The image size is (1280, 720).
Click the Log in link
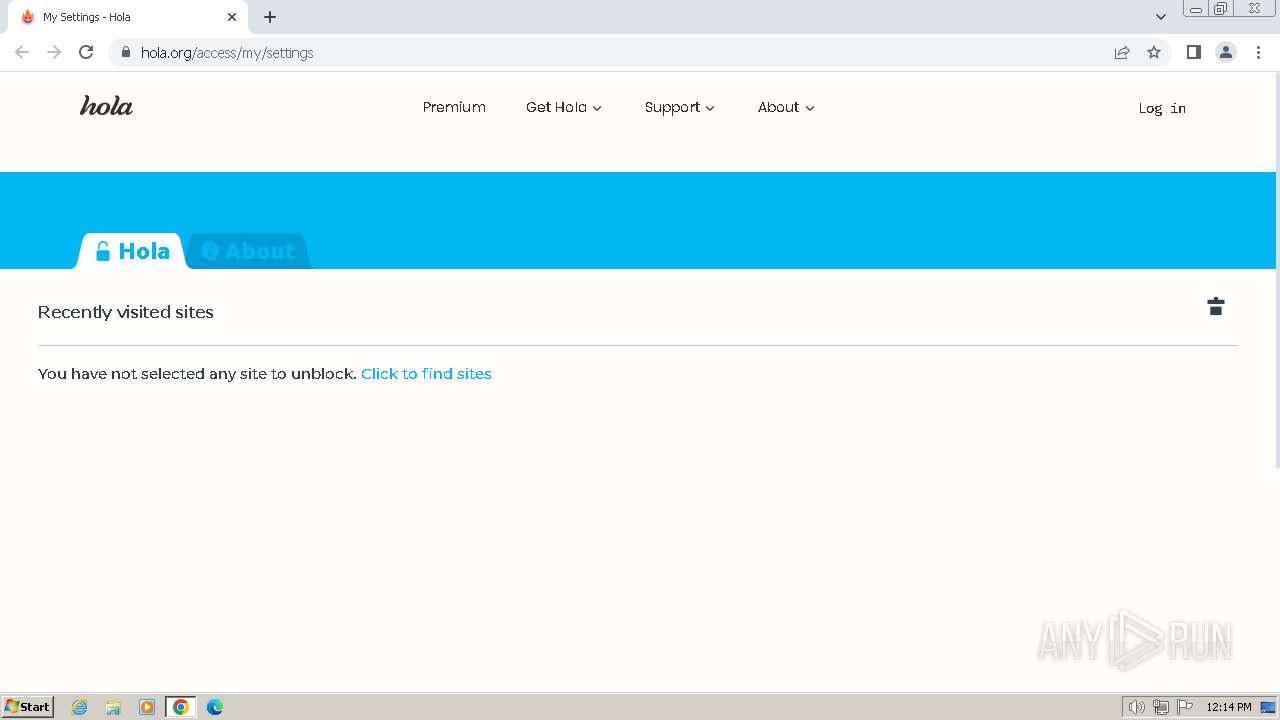click(x=1162, y=108)
